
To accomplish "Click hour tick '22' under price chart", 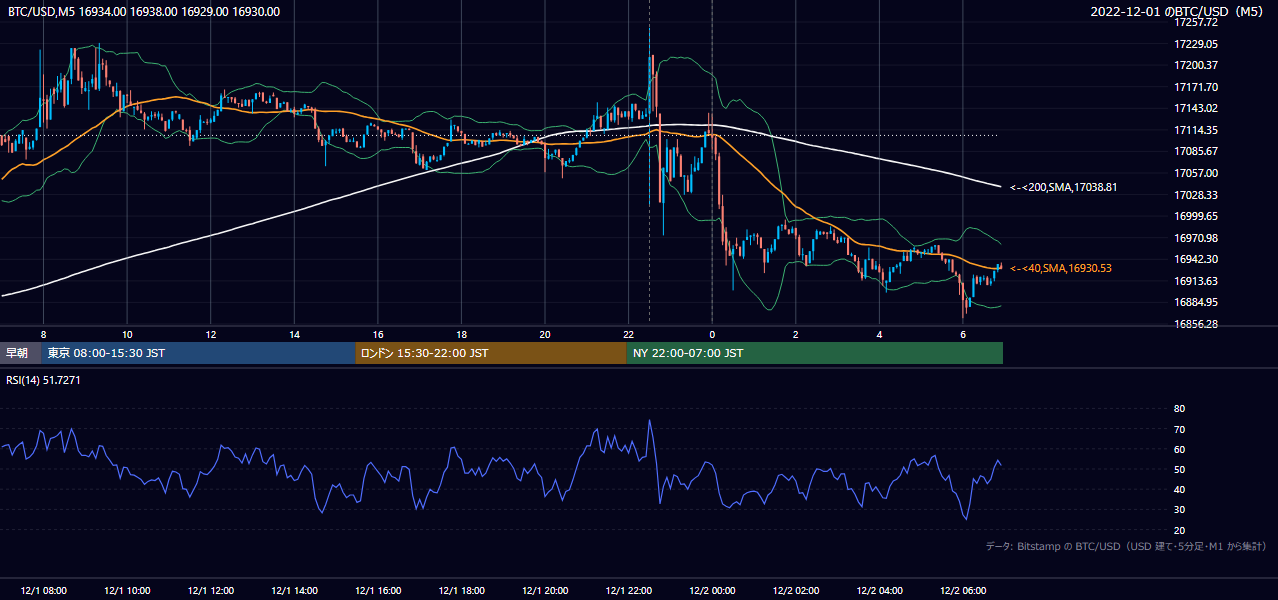I will [628, 334].
